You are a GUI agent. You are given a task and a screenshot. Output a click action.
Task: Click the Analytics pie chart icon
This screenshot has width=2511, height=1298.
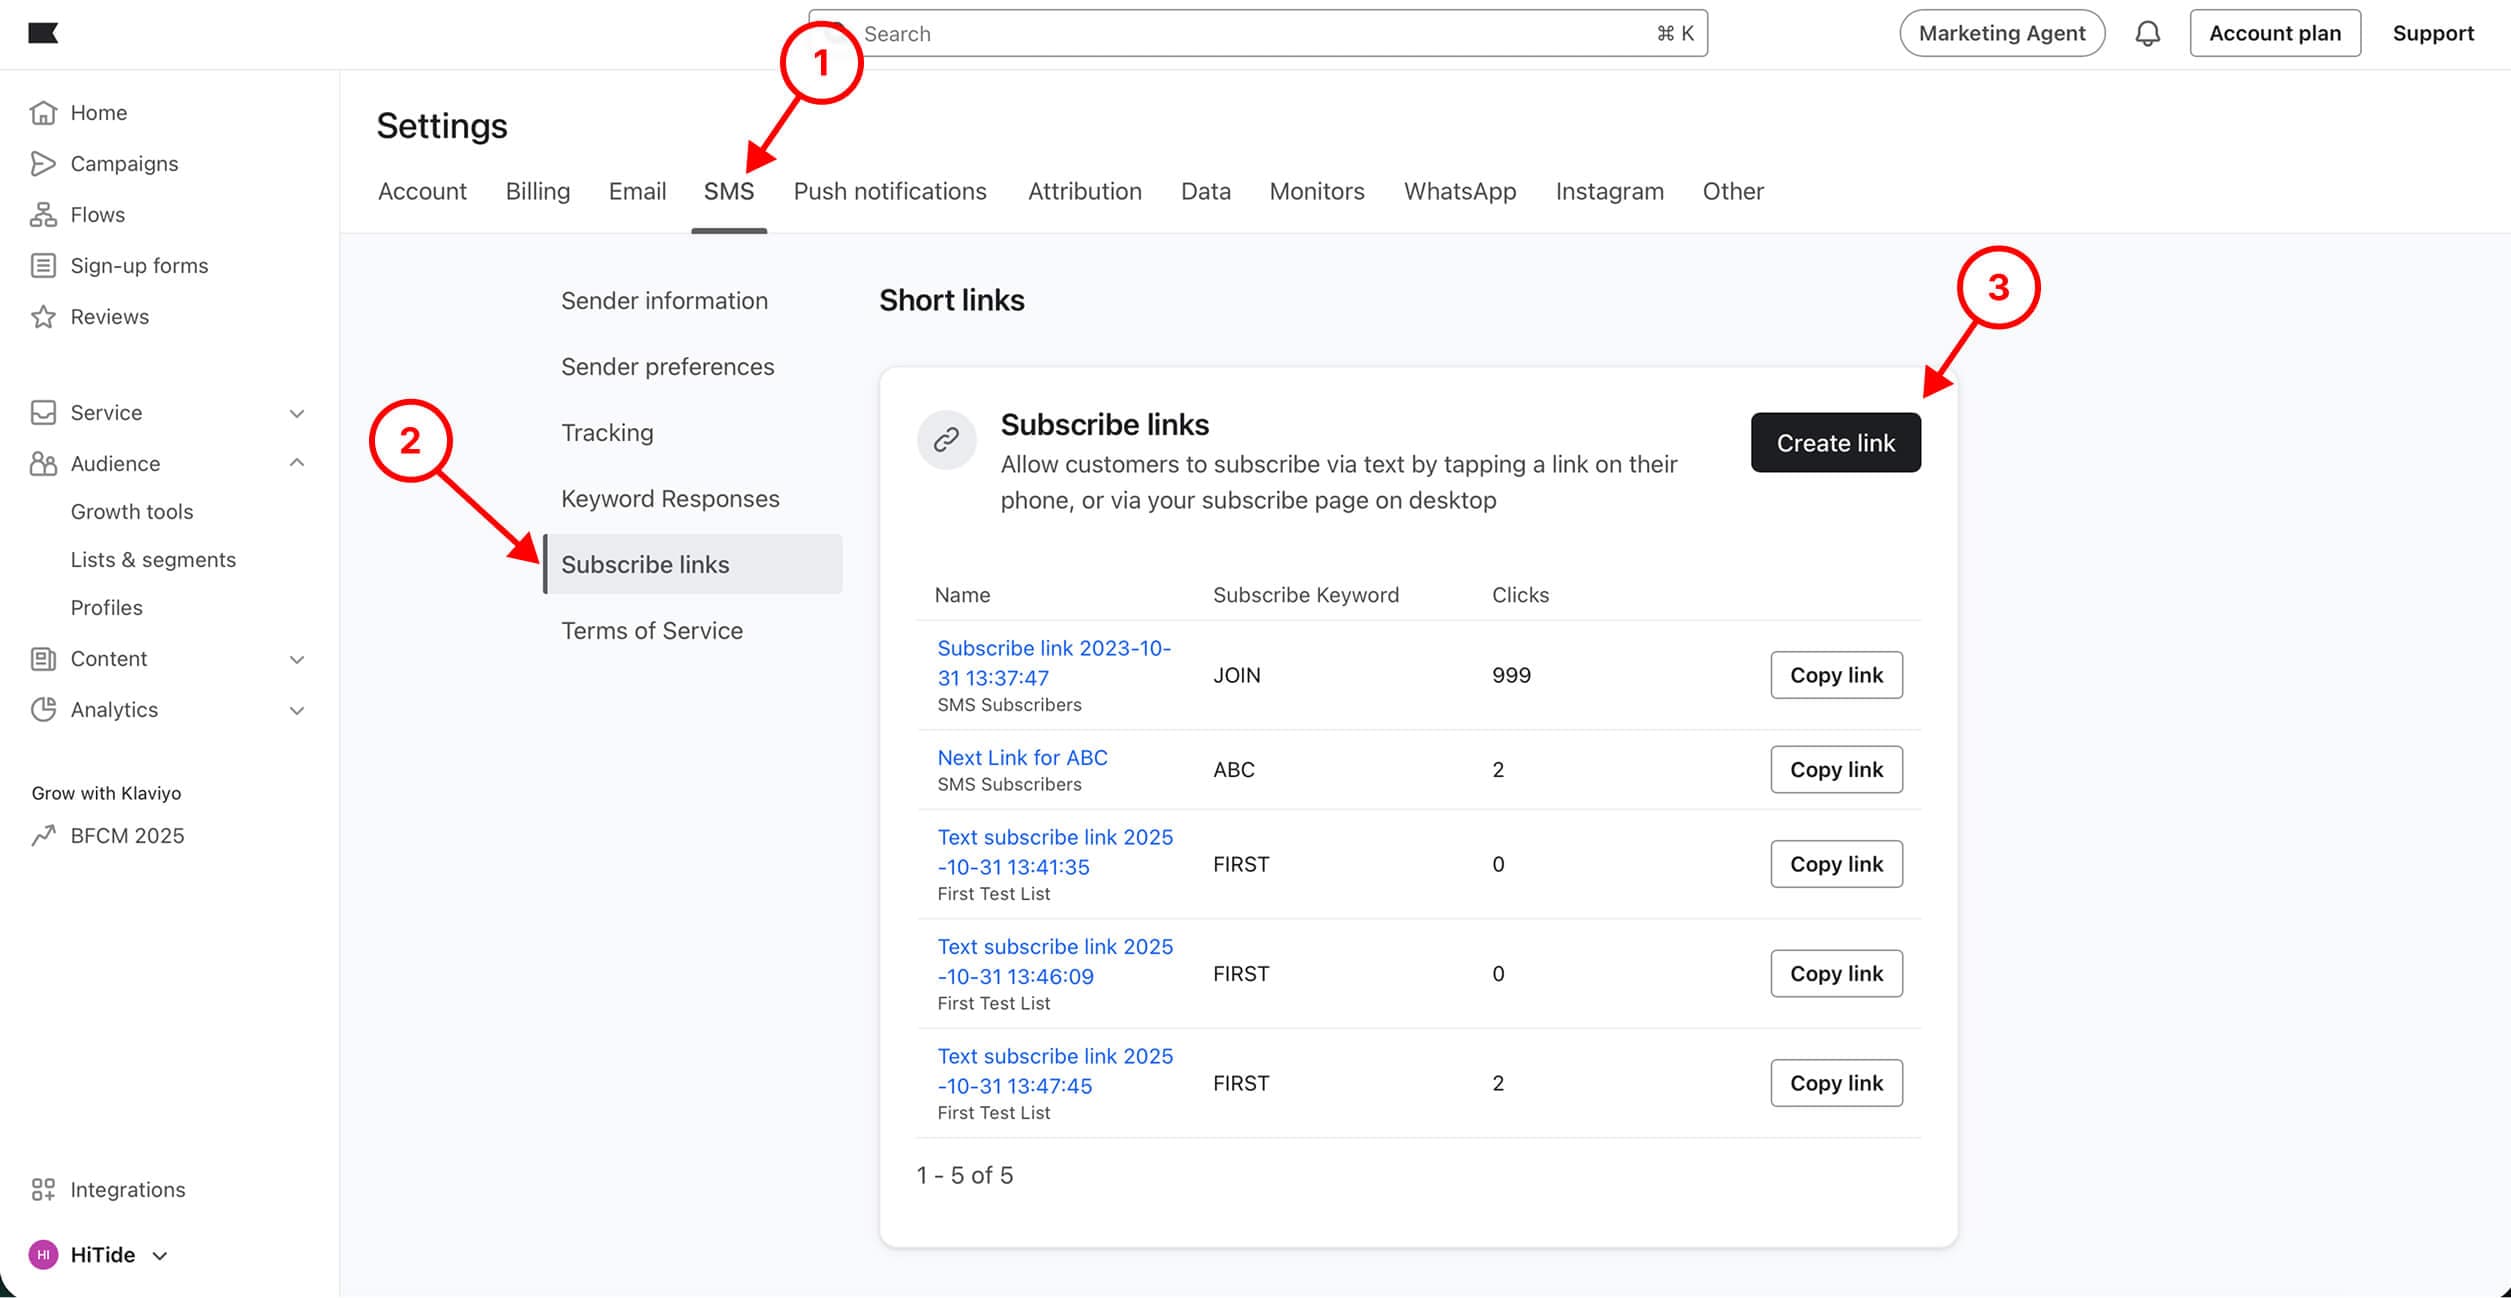pos(43,710)
